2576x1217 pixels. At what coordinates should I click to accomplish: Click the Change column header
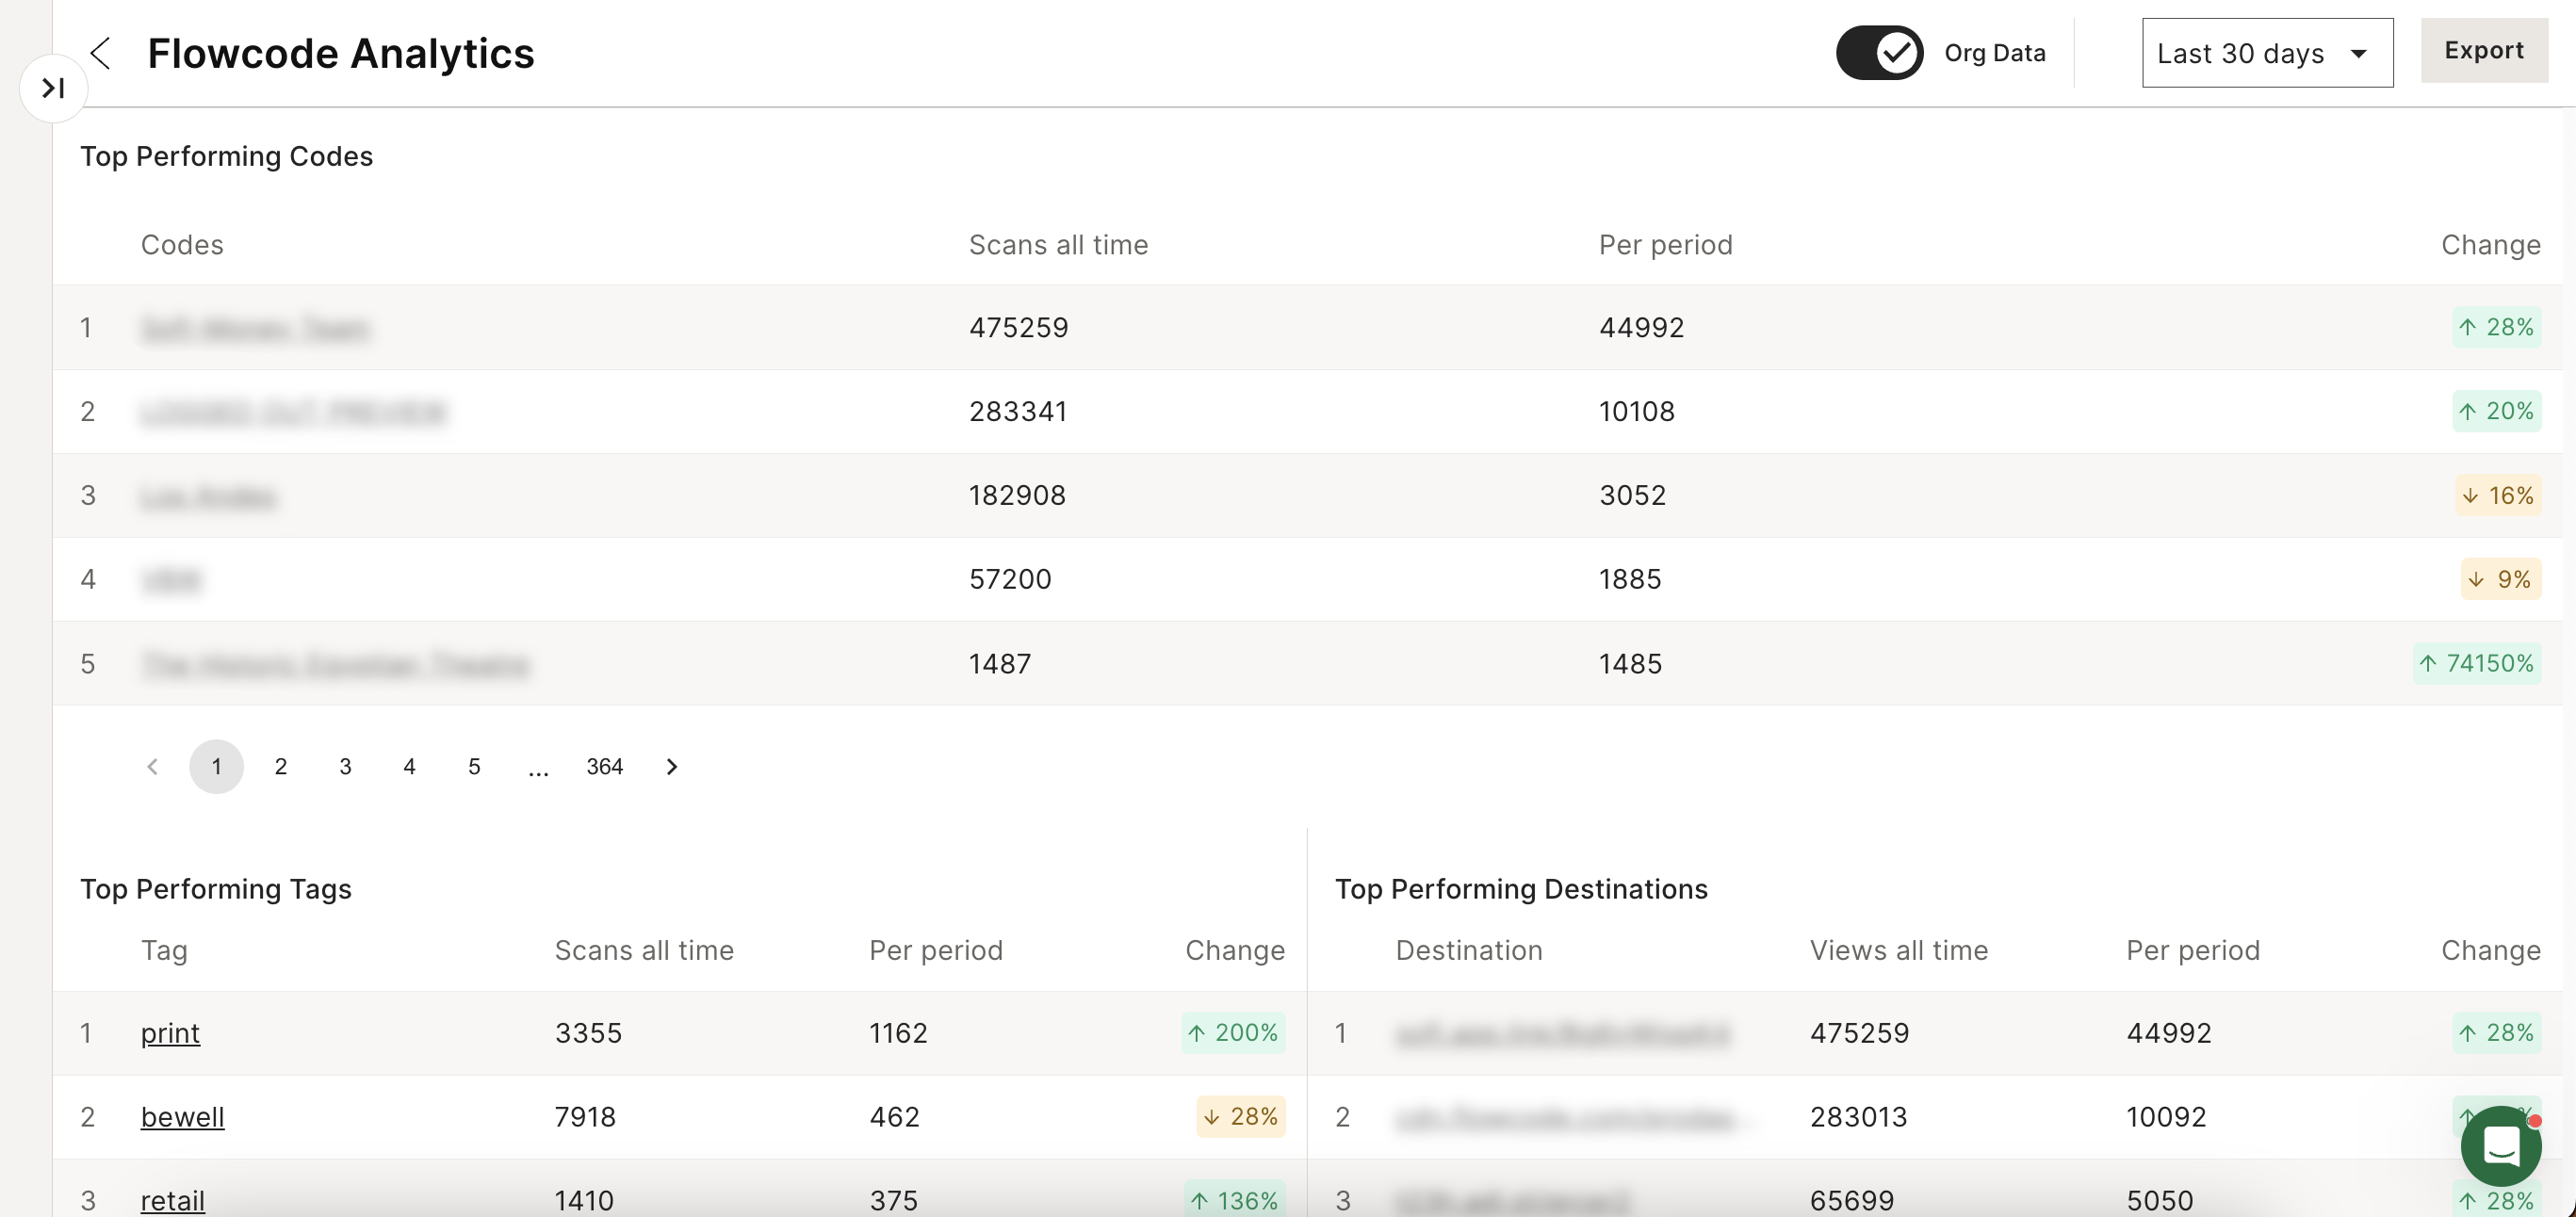(2490, 244)
